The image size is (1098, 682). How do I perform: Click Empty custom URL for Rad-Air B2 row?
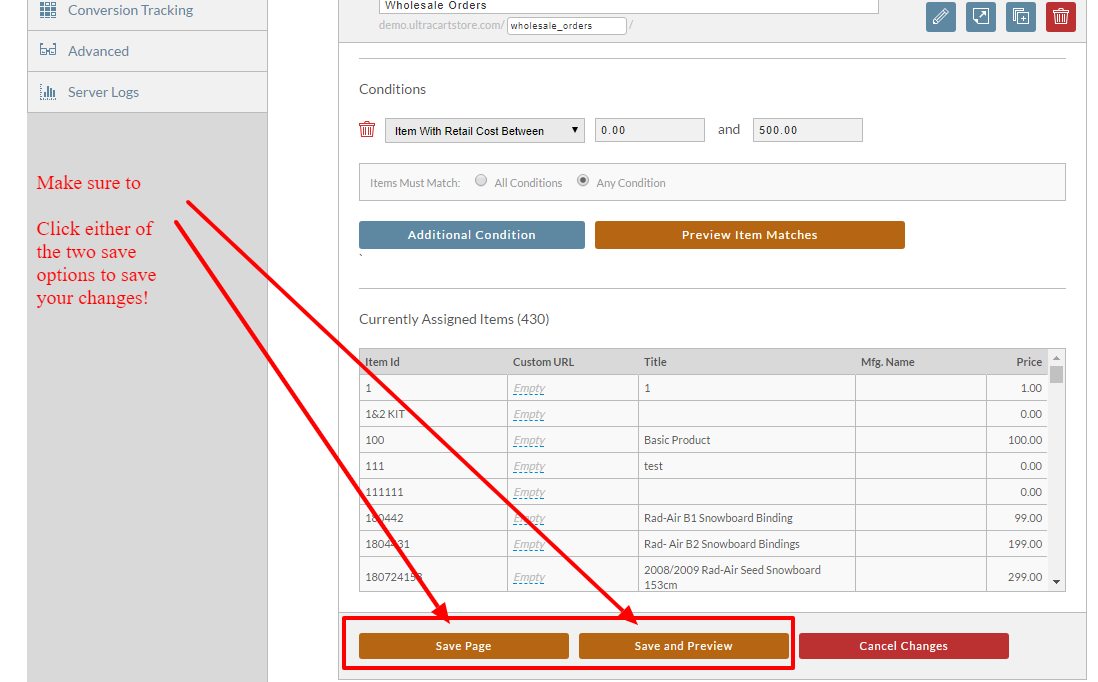coord(529,543)
